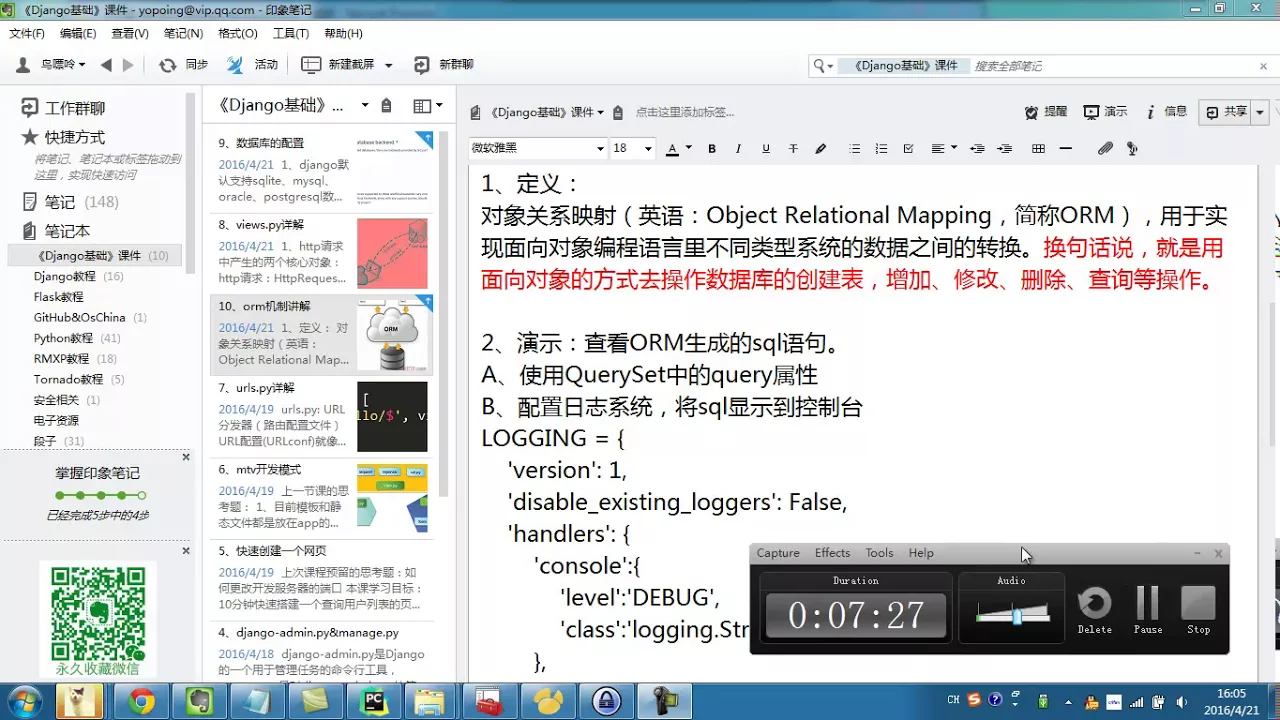This screenshot has height=720, width=1280.
Task: Pause the screen recording
Action: tap(1148, 609)
